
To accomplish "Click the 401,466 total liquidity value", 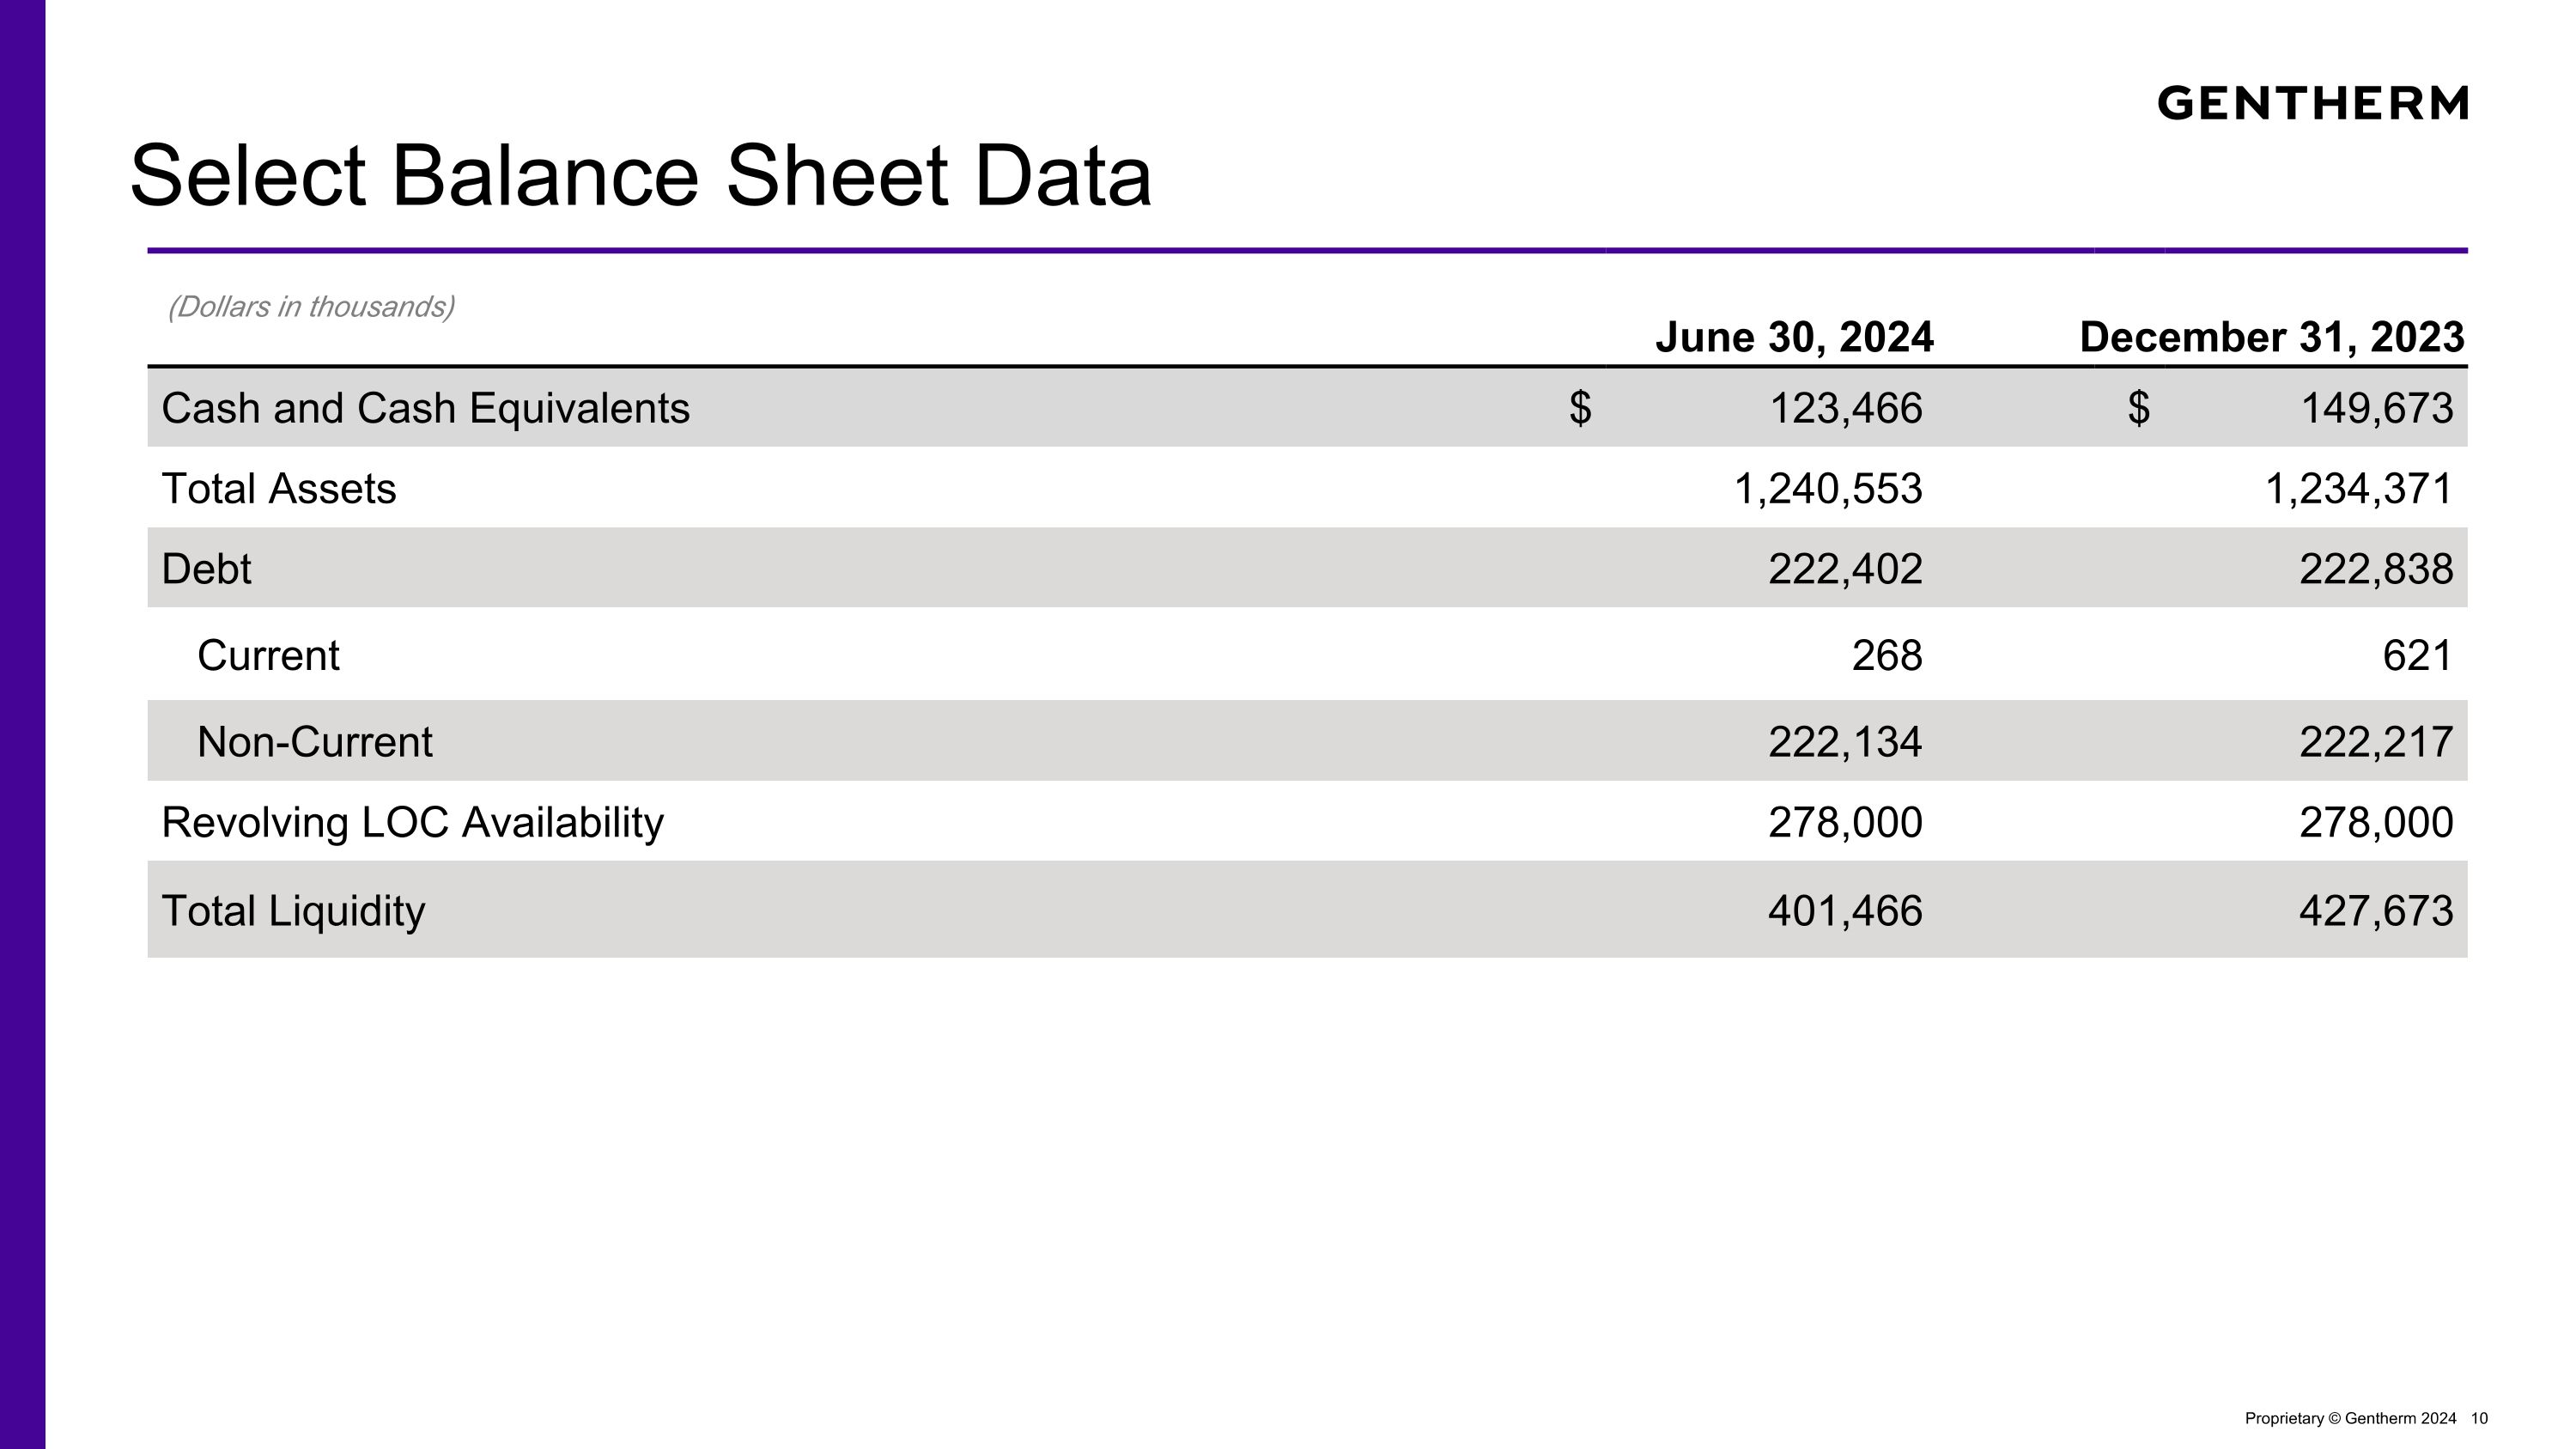I will pos(1845,911).
